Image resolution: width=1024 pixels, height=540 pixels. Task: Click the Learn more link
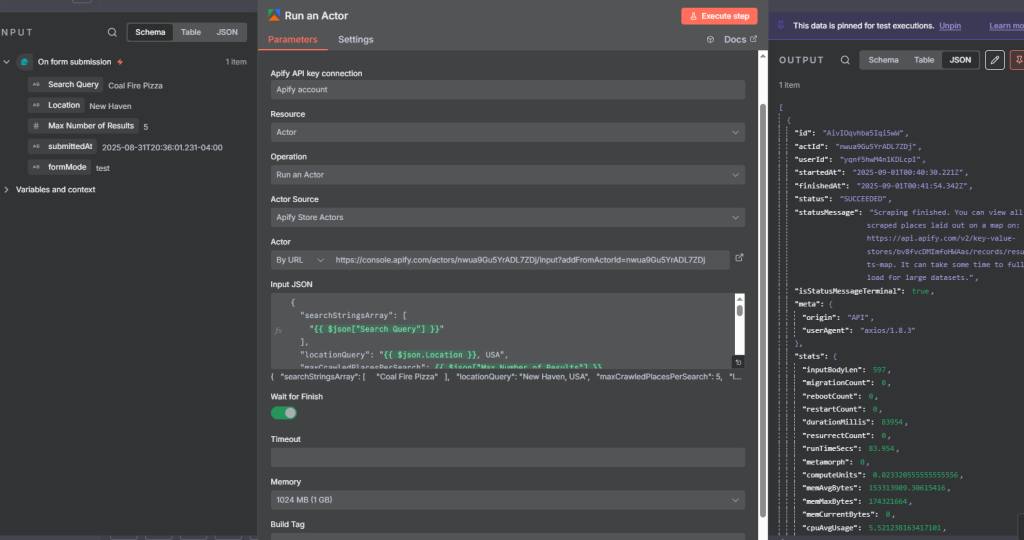coord(1006,26)
